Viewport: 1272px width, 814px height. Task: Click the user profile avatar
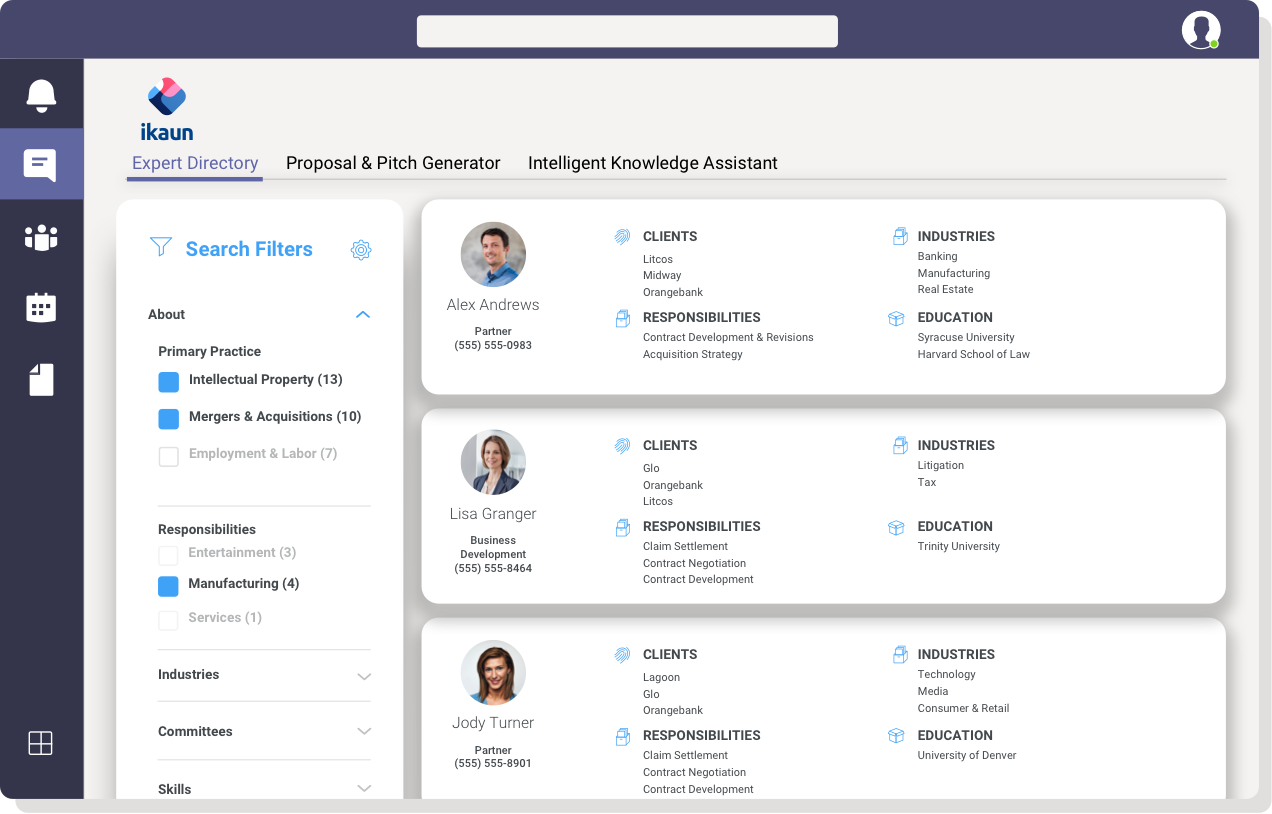[x=1200, y=30]
